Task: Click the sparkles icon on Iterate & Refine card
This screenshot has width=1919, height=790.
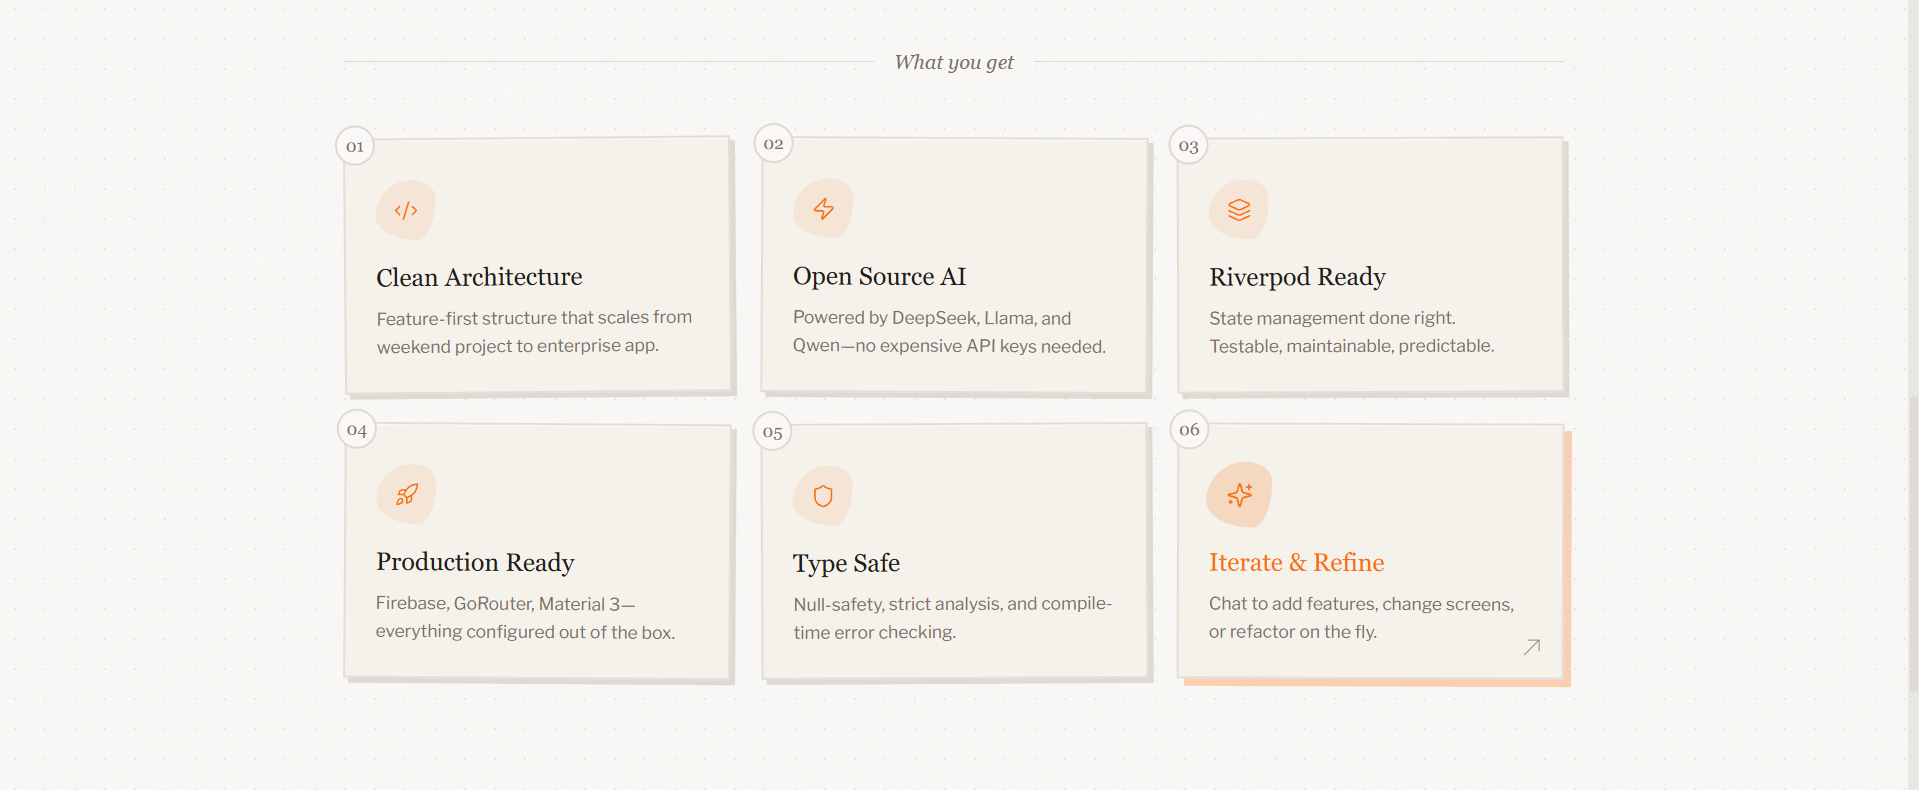Action: point(1240,494)
